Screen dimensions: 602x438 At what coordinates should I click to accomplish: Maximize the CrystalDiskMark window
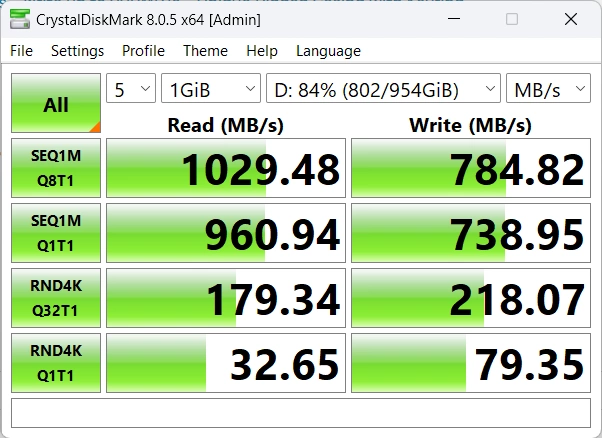pos(512,19)
